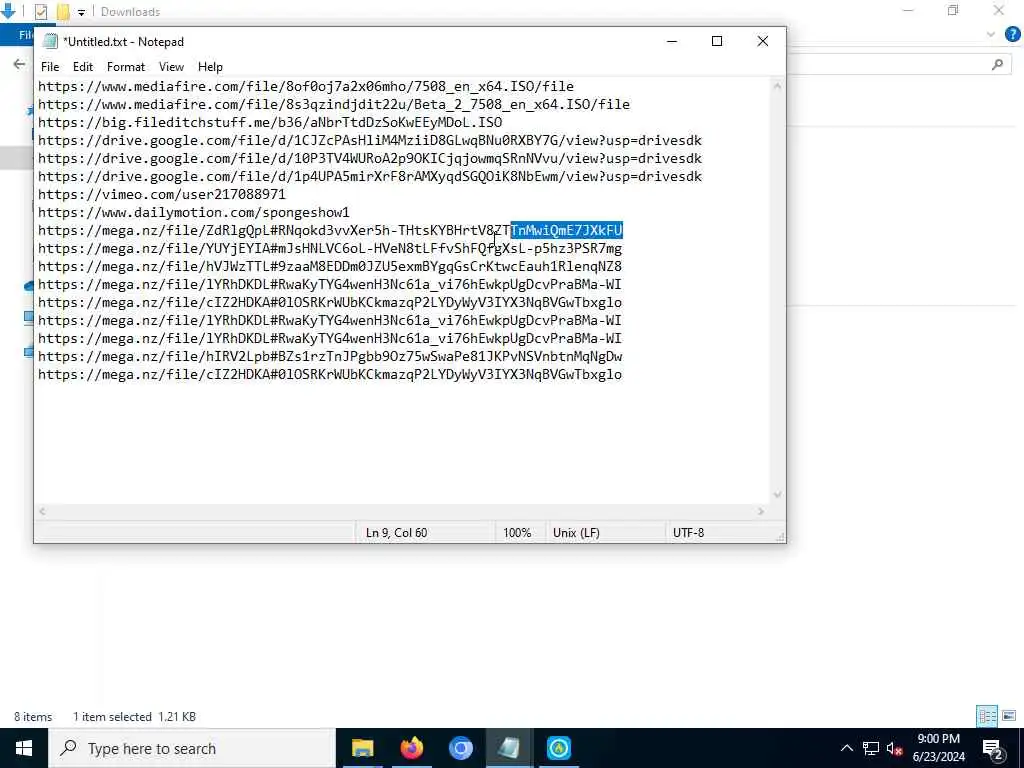Switch Explorer to details view icon
This screenshot has width=1024, height=768.
[x=987, y=716]
